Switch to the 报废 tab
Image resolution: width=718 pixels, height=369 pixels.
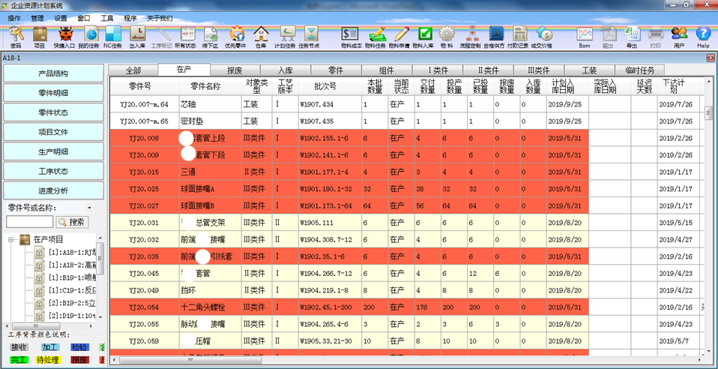pos(235,71)
